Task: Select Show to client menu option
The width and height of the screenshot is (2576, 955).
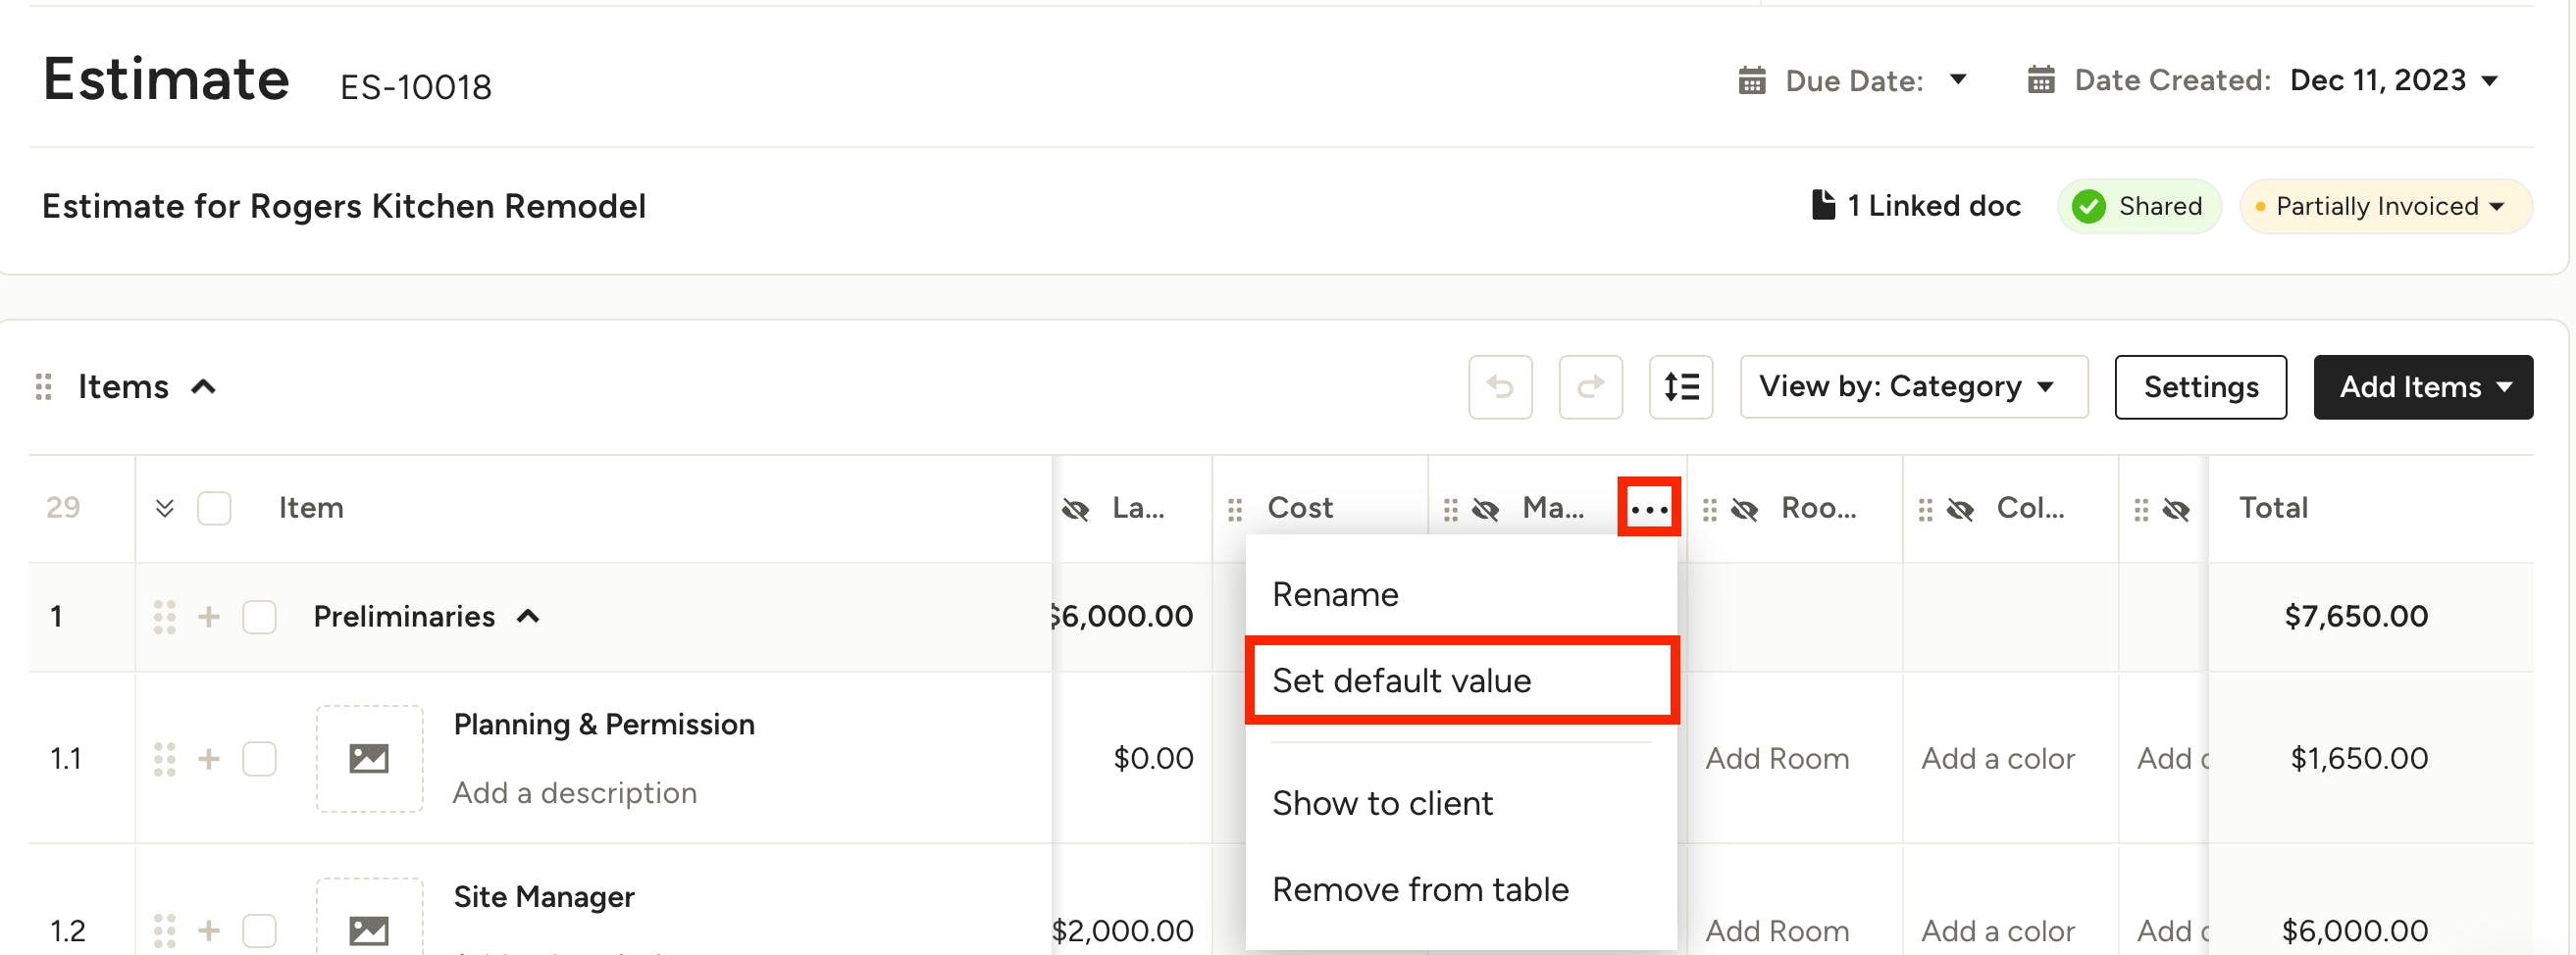Action: pyautogui.click(x=1460, y=803)
